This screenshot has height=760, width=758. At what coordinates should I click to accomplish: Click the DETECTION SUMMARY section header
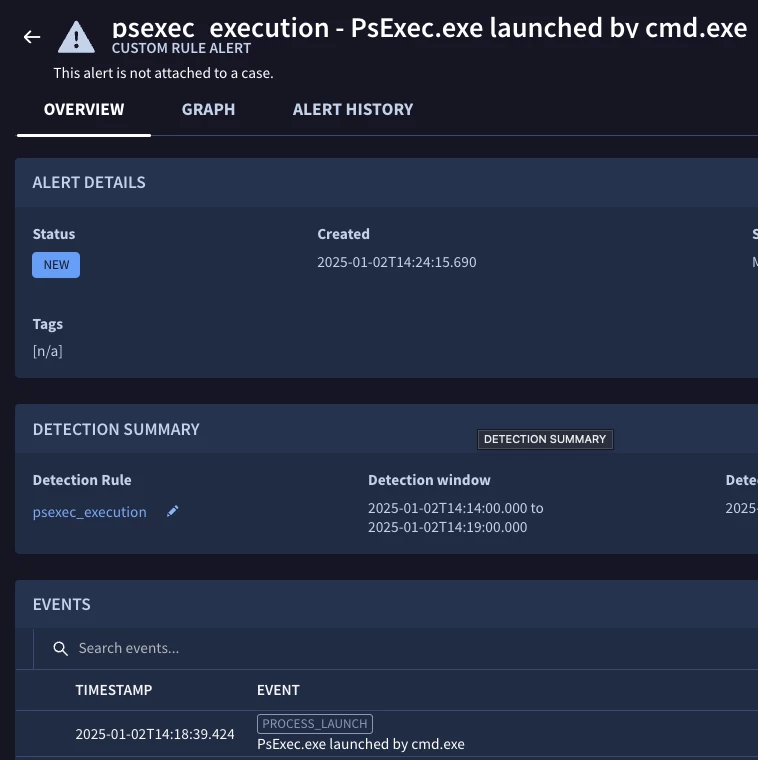click(116, 429)
